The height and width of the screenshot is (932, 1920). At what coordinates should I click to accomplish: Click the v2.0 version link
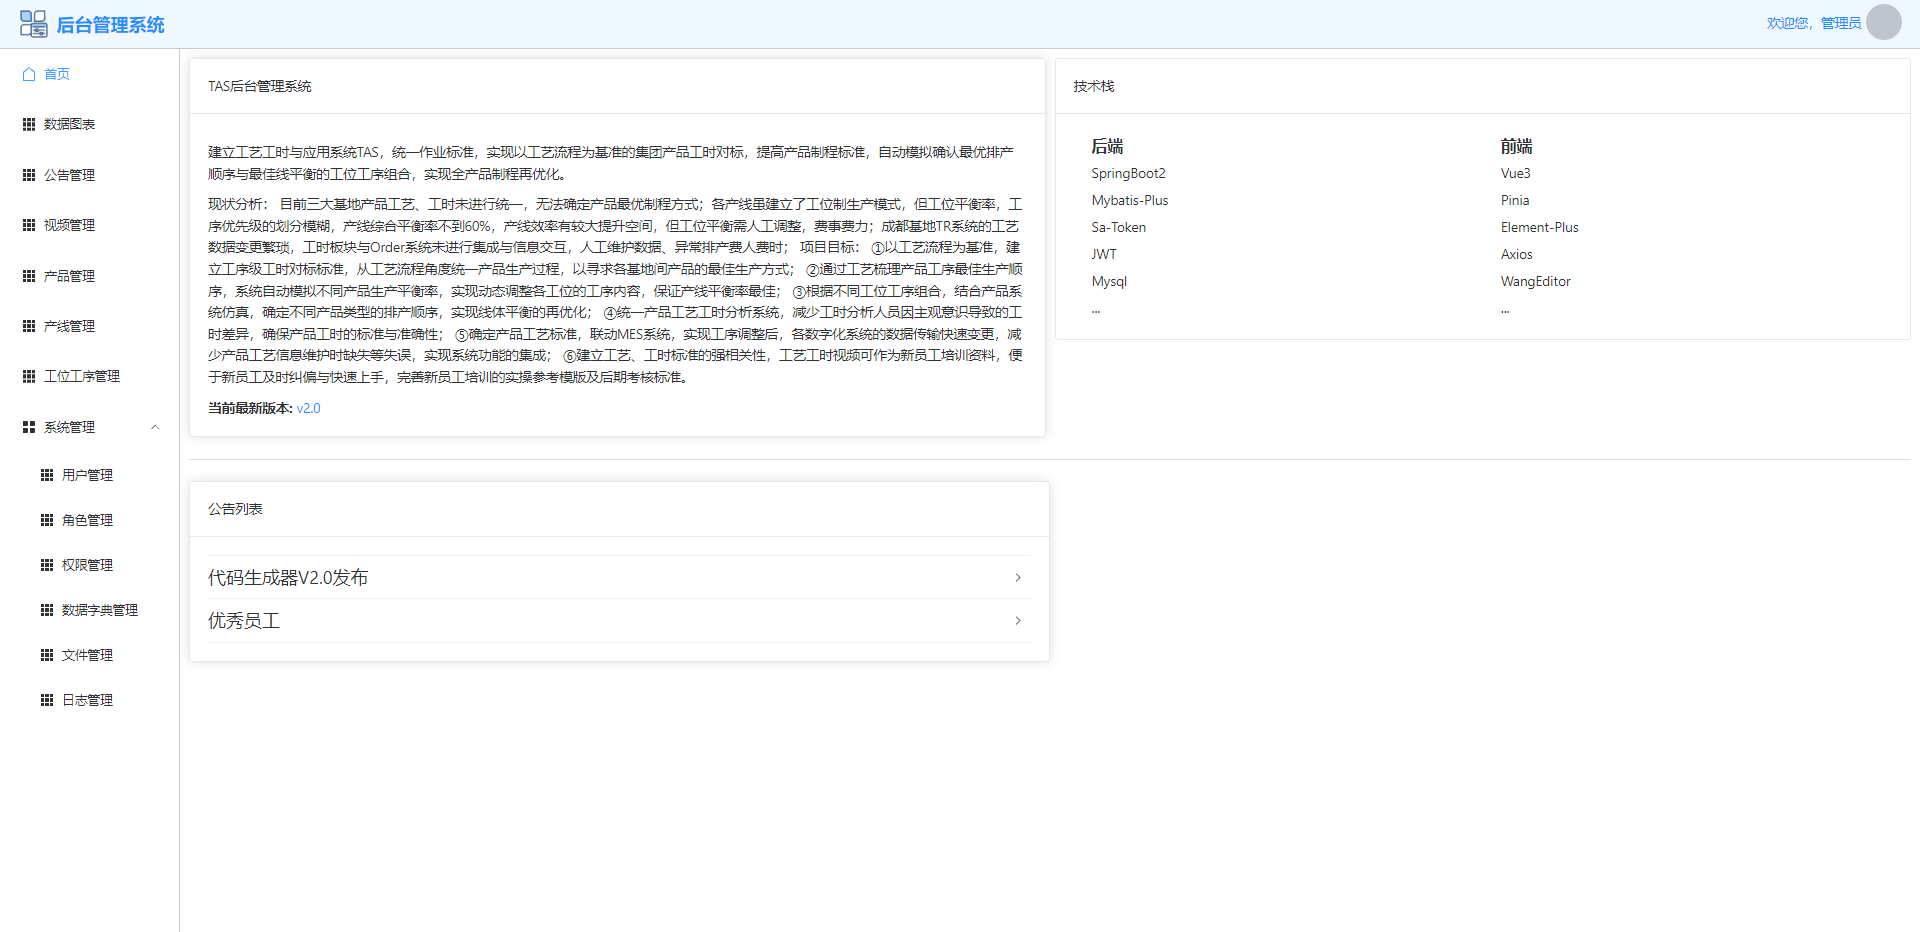308,408
